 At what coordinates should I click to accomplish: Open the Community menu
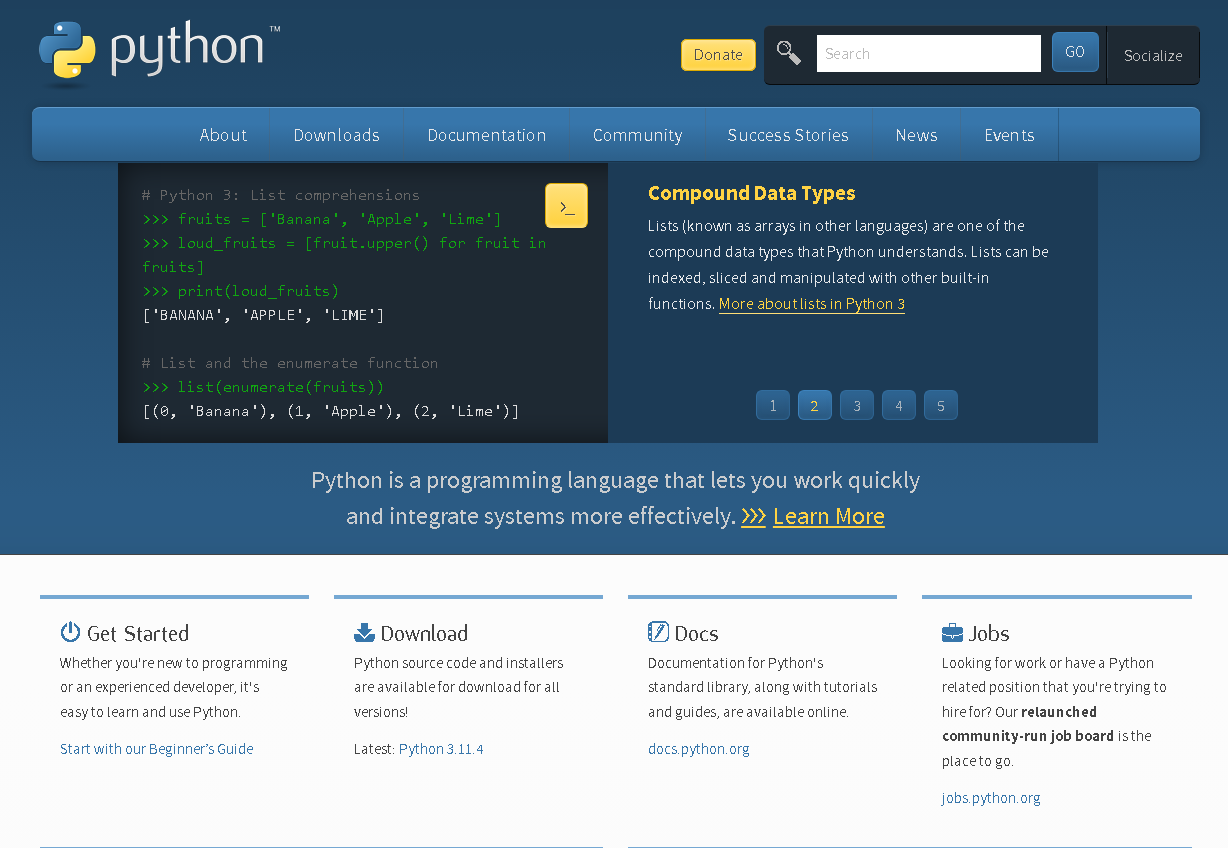(637, 135)
